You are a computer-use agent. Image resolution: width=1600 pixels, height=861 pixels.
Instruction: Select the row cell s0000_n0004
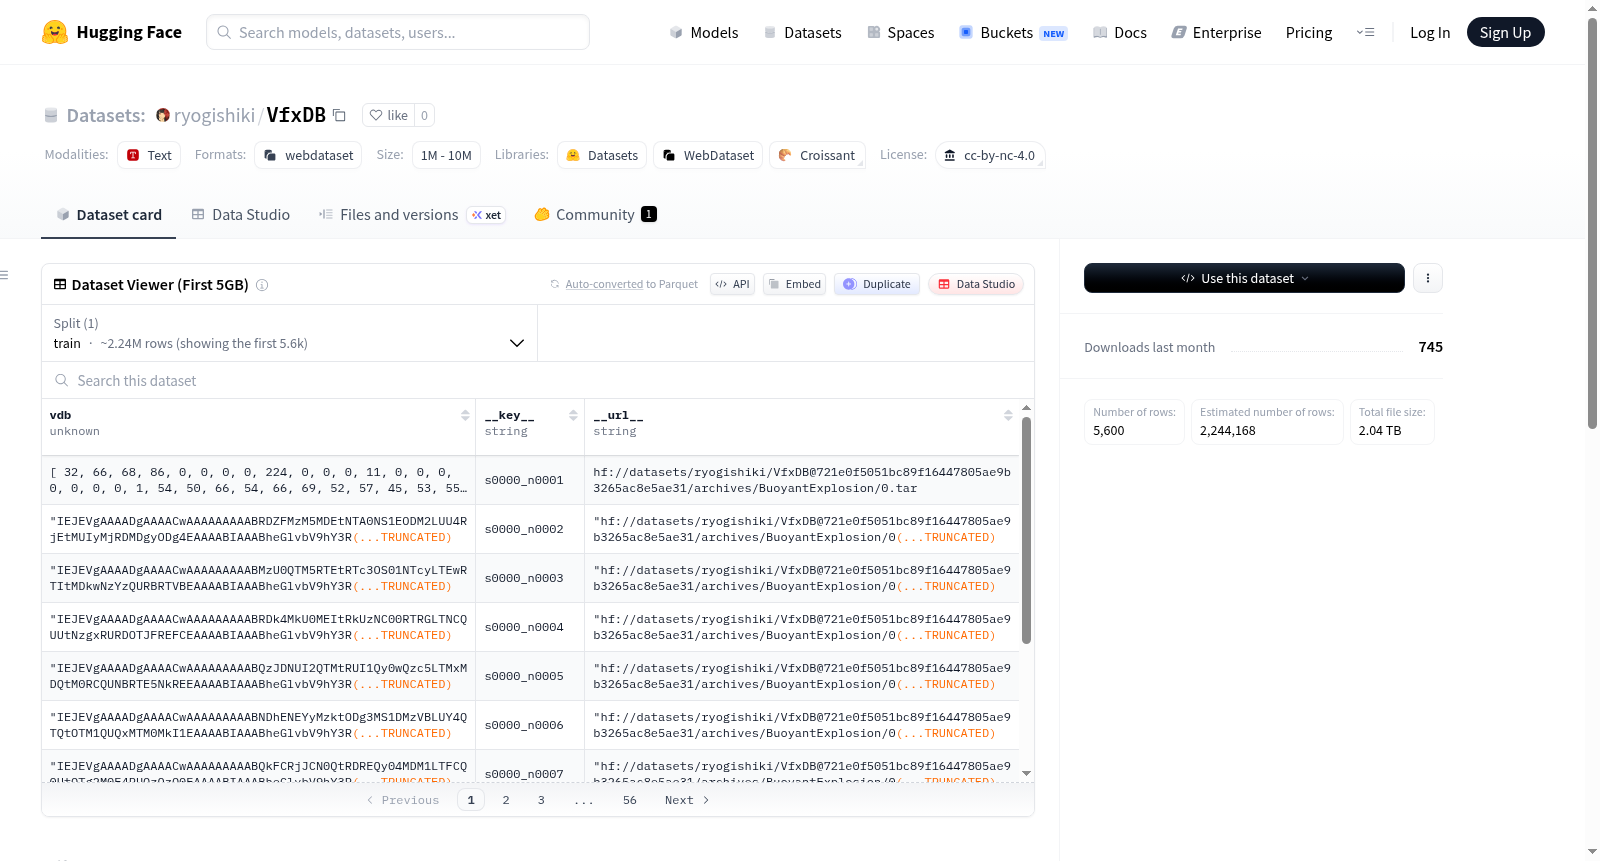[x=530, y=627]
